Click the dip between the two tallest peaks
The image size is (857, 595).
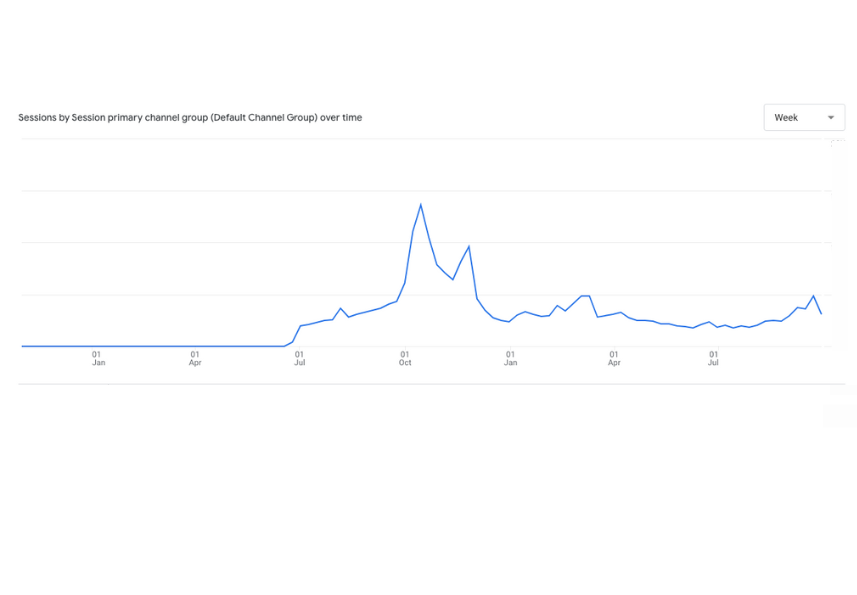coord(453,279)
